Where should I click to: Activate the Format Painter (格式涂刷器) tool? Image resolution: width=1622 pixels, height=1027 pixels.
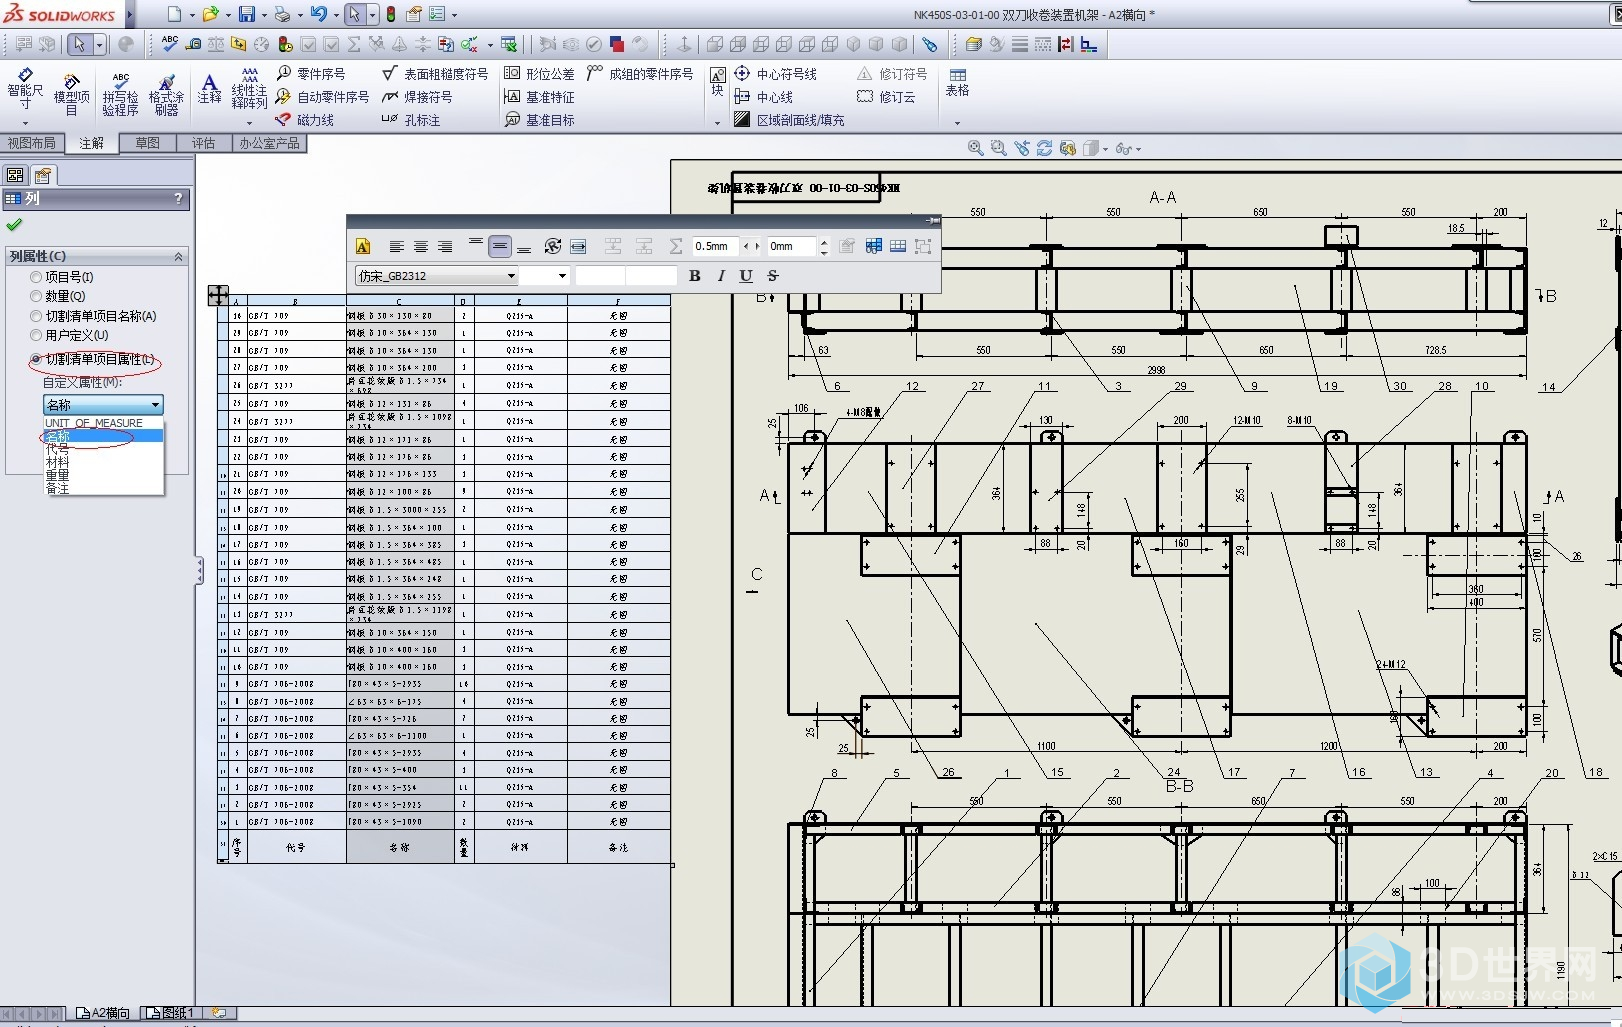coord(166,94)
